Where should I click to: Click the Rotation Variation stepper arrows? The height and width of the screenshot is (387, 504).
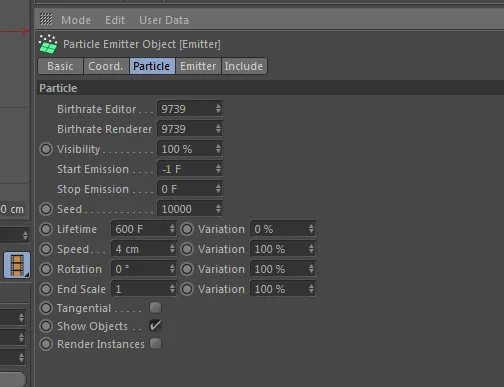coord(311,269)
